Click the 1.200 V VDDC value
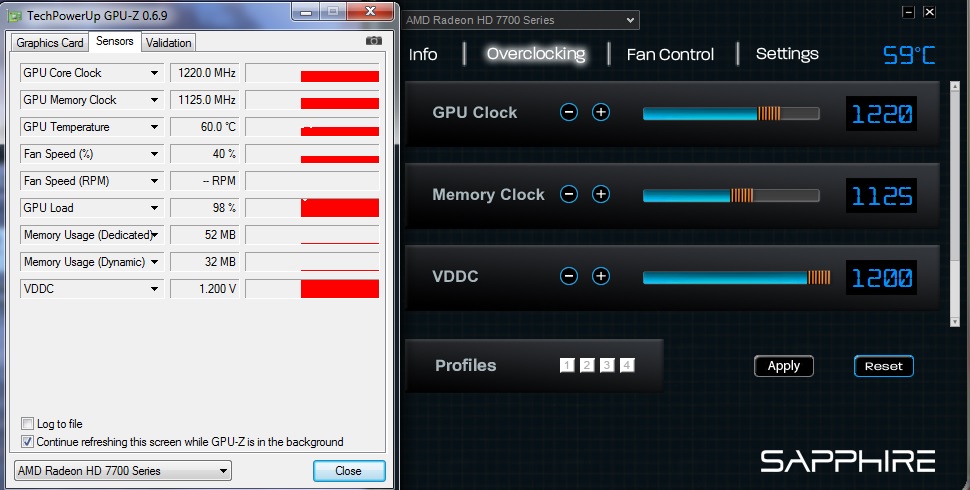This screenshot has width=970, height=490. (205, 289)
